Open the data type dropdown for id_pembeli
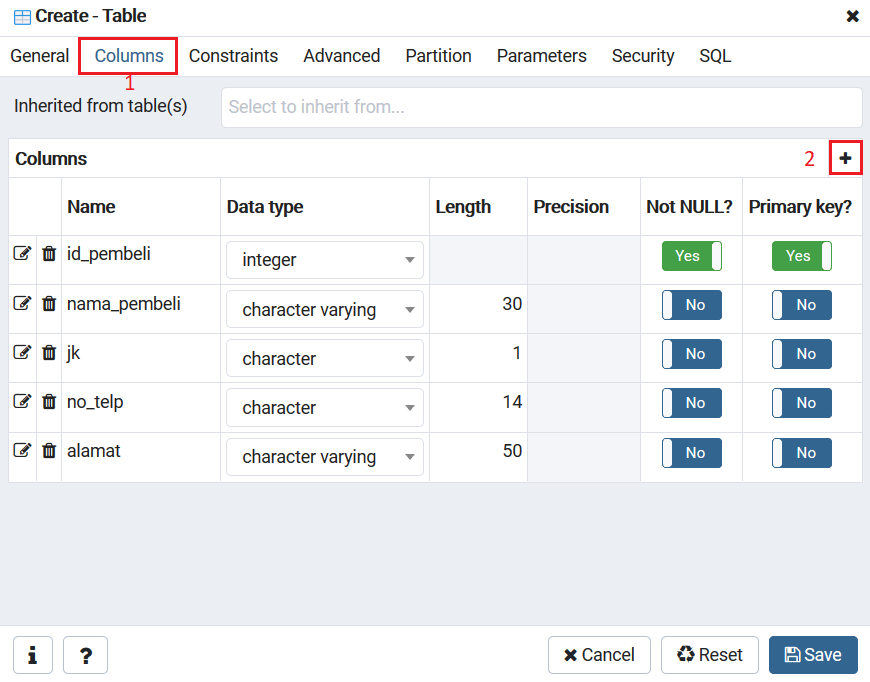The width and height of the screenshot is (870, 682). pos(324,259)
